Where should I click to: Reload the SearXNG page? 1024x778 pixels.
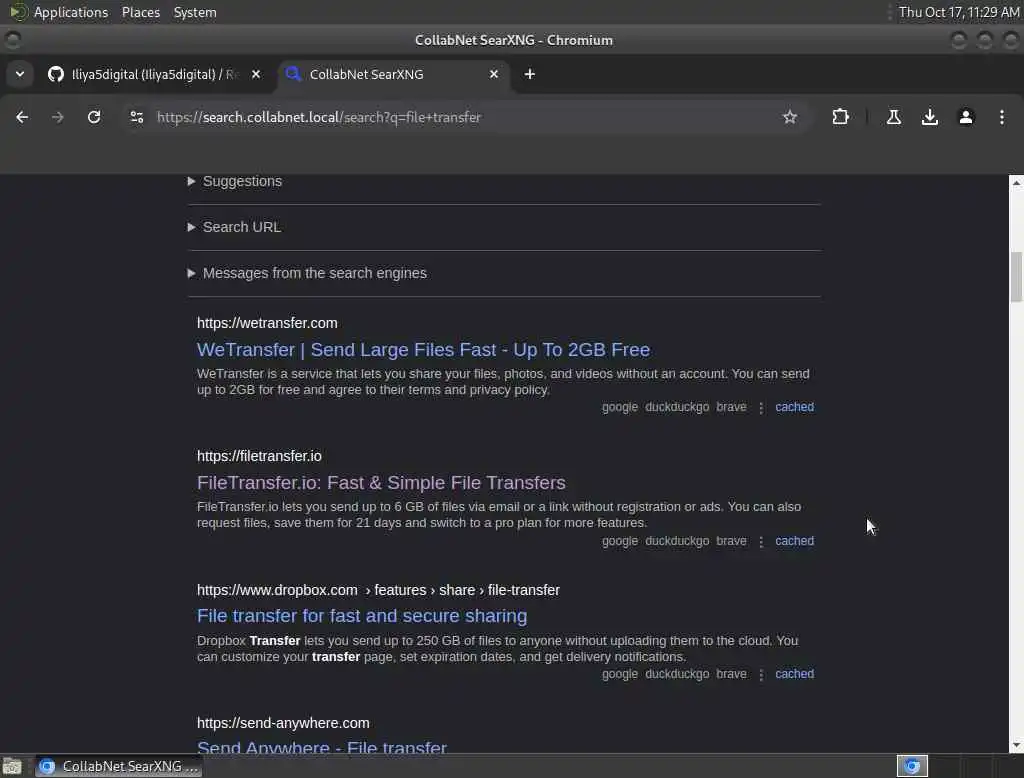[x=94, y=117]
